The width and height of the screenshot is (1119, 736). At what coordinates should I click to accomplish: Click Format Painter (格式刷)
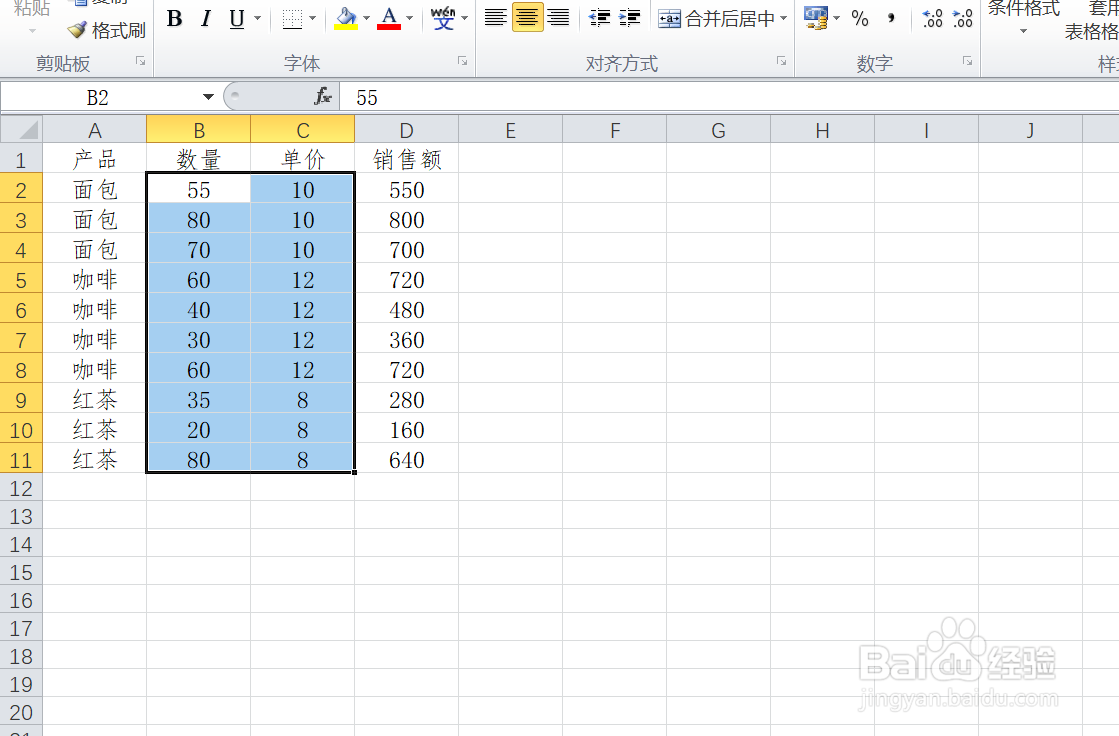point(106,31)
